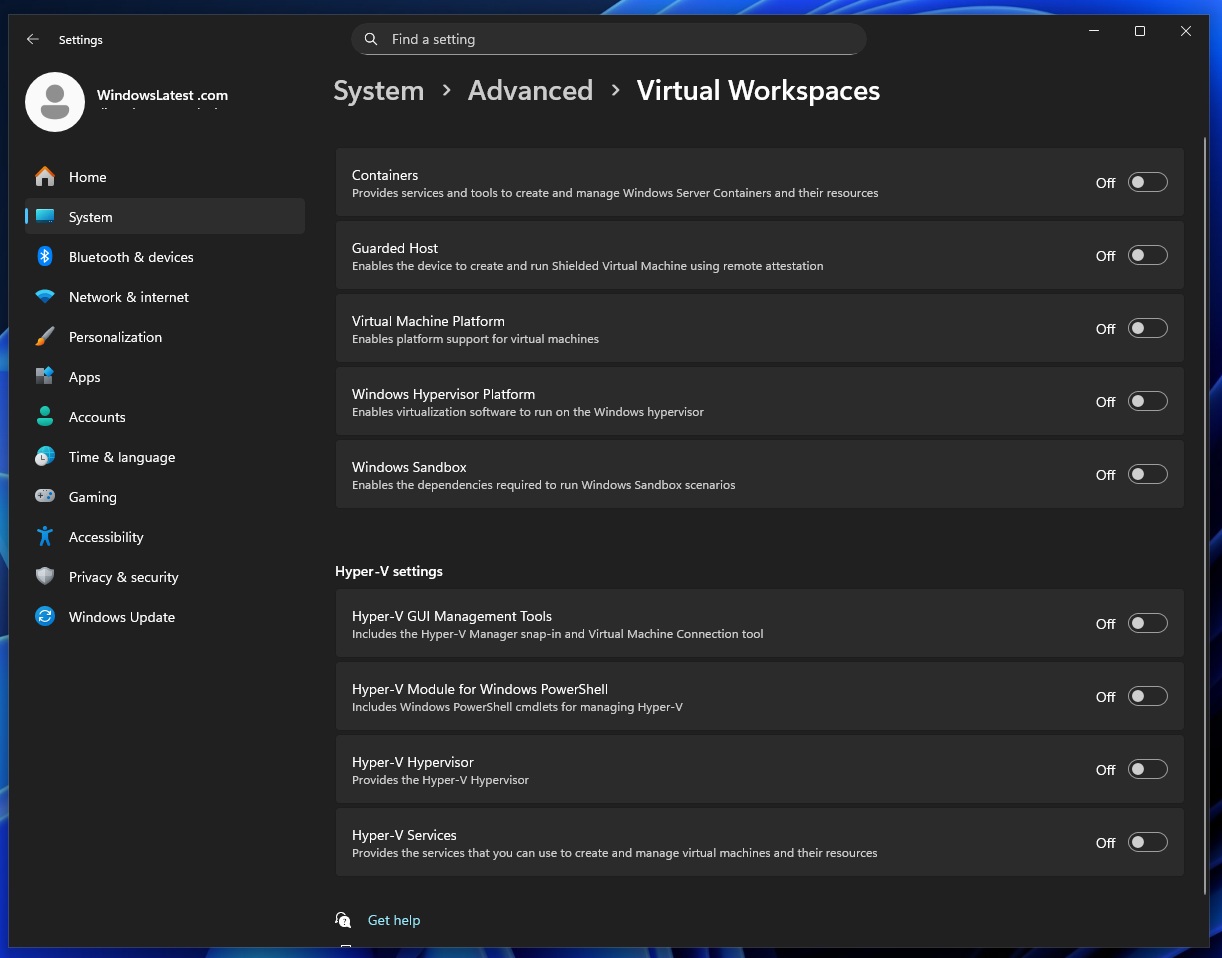Click the Accounts icon in sidebar
This screenshot has width=1222, height=958.
(44, 417)
